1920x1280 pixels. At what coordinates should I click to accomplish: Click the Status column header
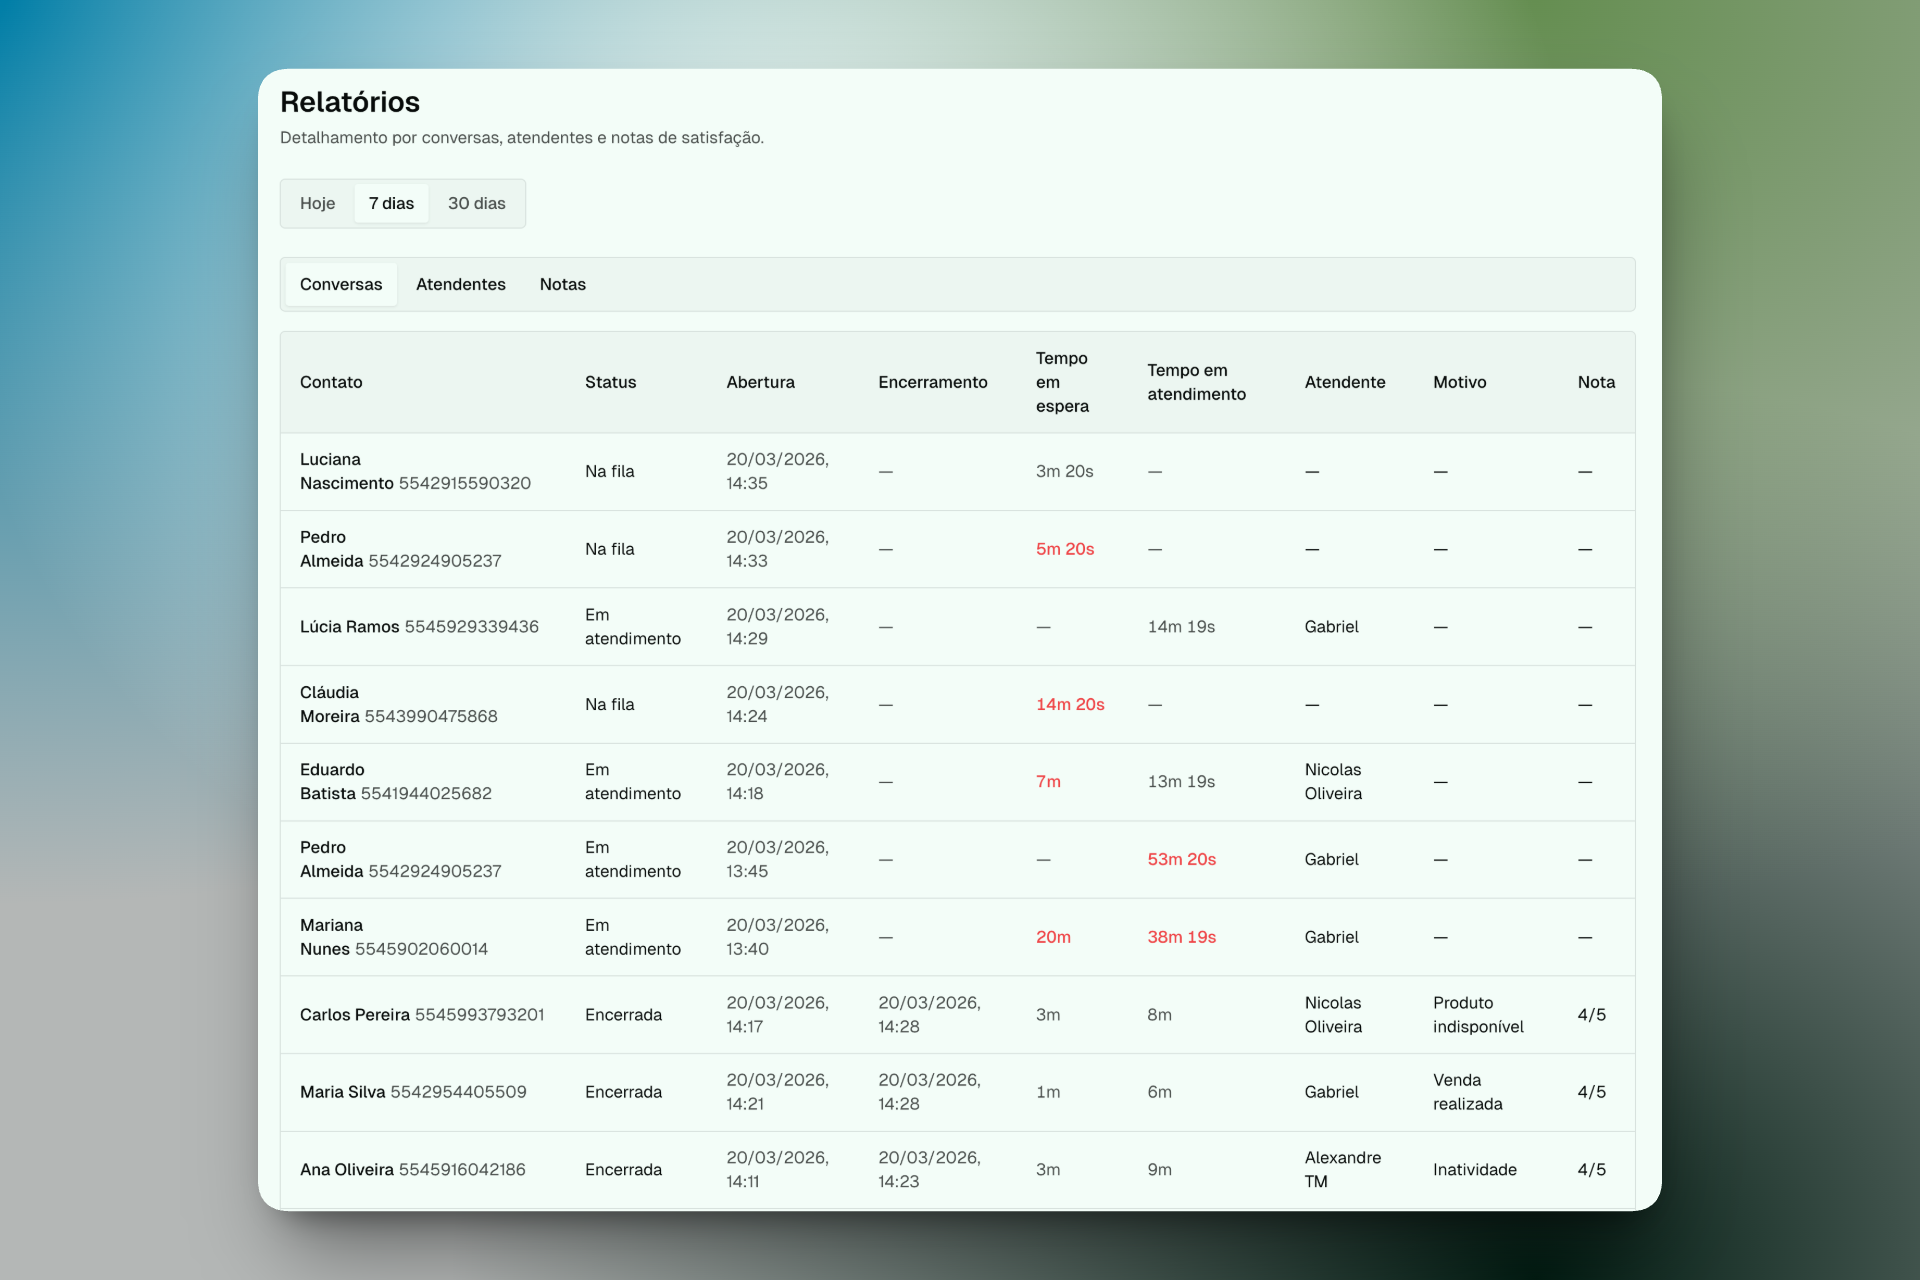click(610, 382)
